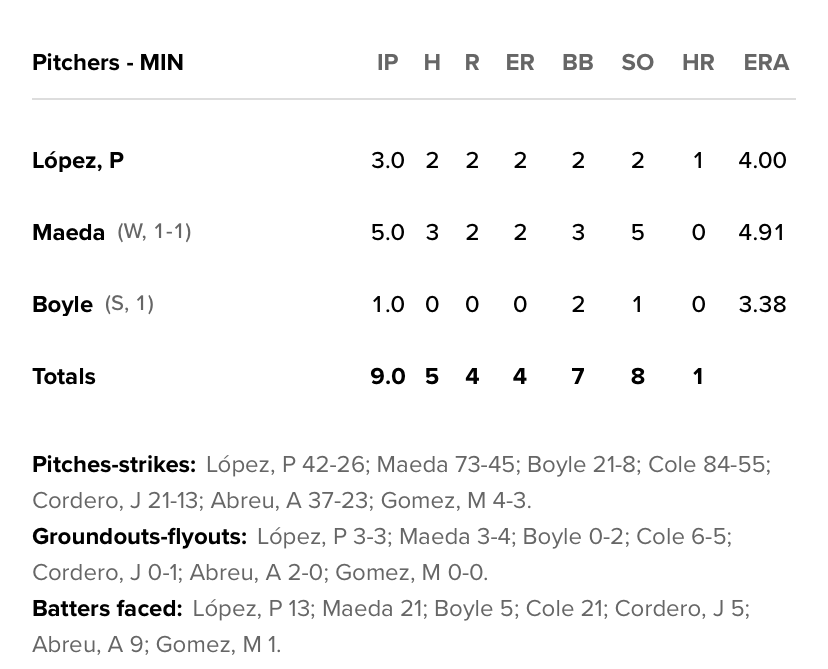Click the BB column header
Image resolution: width=828 pixels, height=669 pixels.
[x=577, y=63]
